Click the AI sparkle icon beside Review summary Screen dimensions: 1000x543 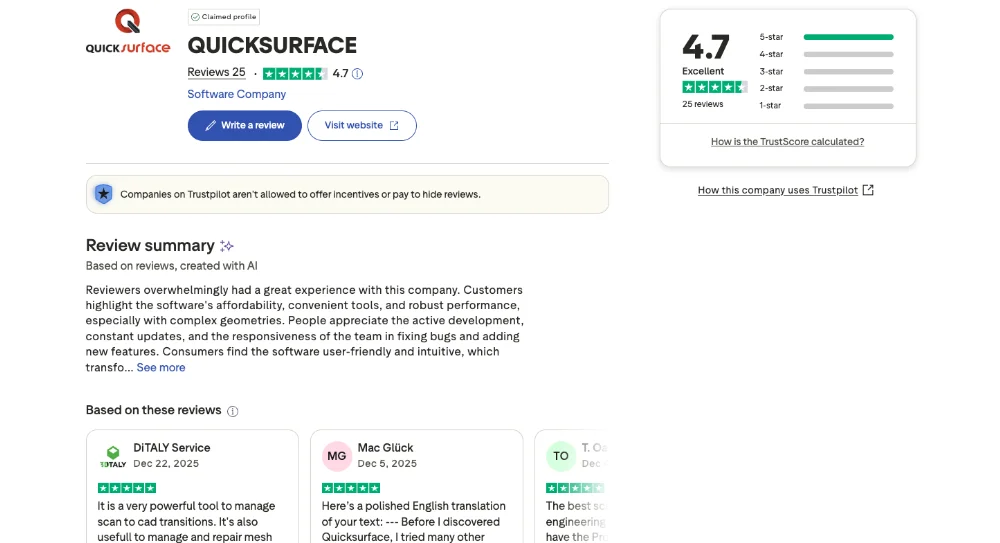(x=226, y=246)
